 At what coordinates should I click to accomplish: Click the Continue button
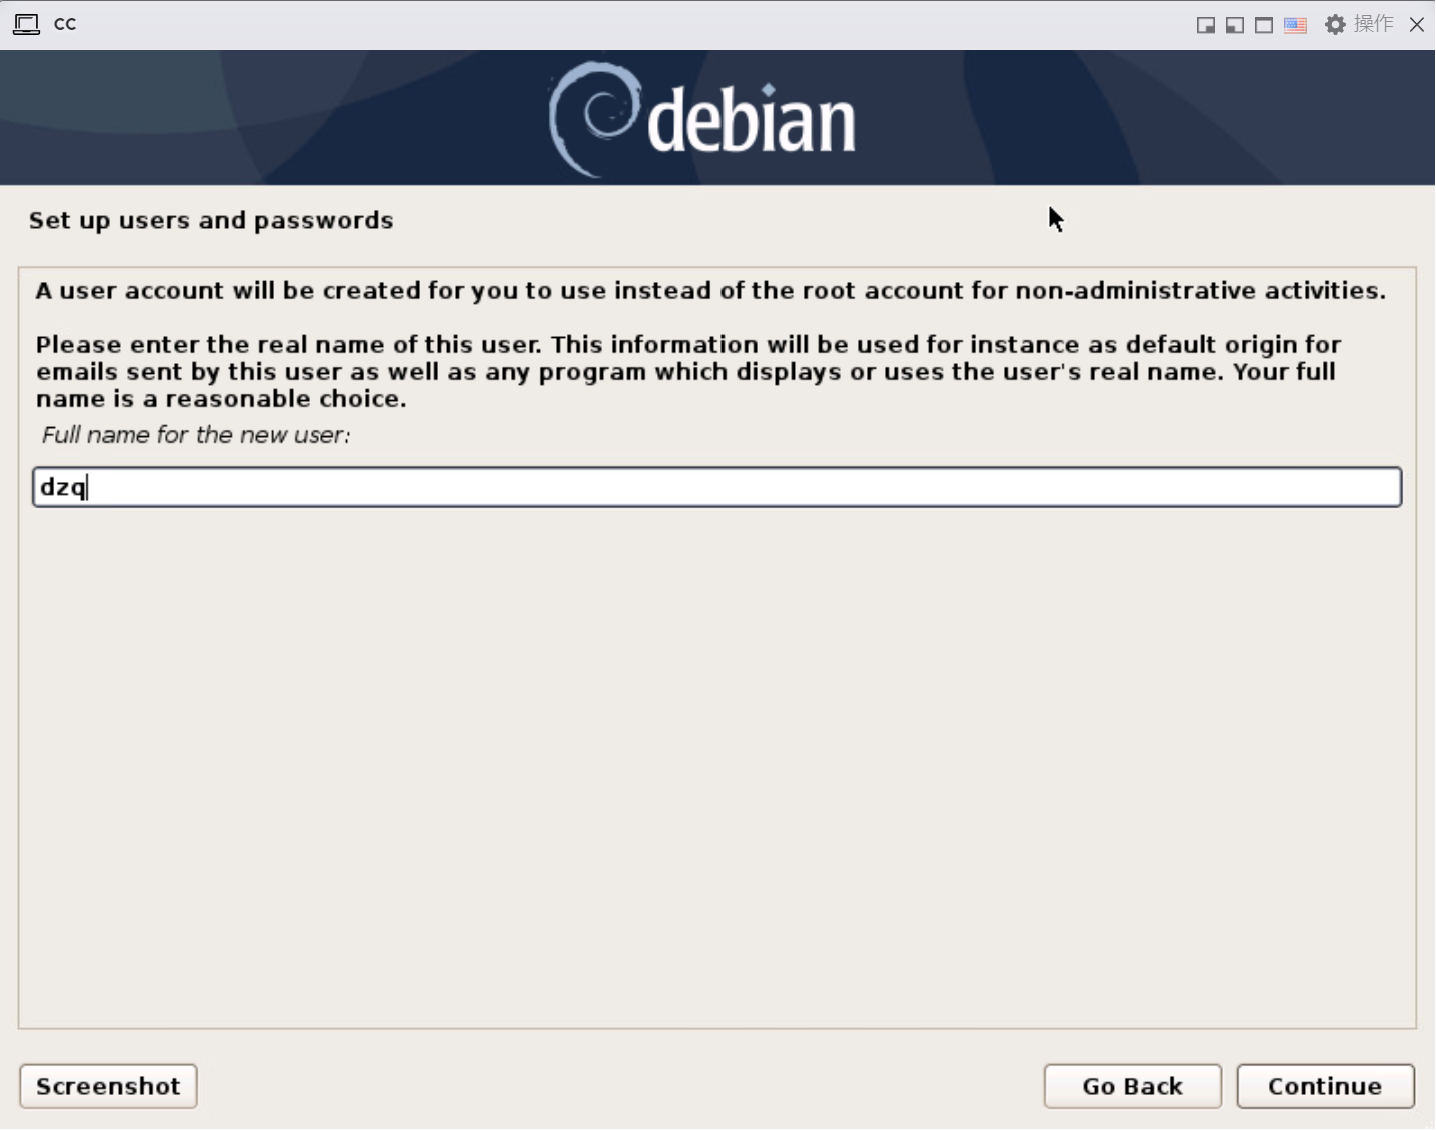(x=1325, y=1086)
